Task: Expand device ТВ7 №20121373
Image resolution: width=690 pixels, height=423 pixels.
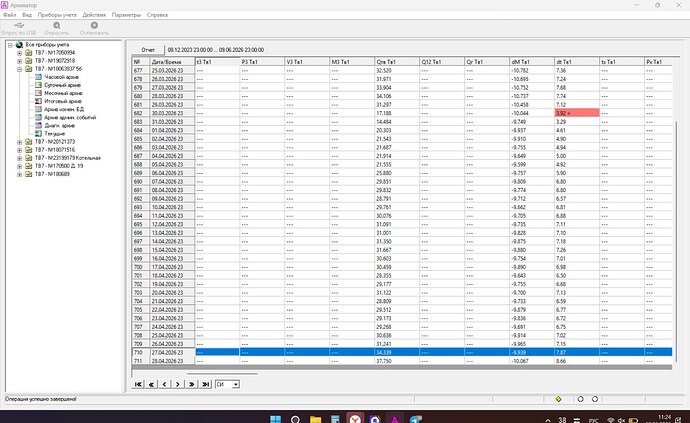Action: point(19,142)
